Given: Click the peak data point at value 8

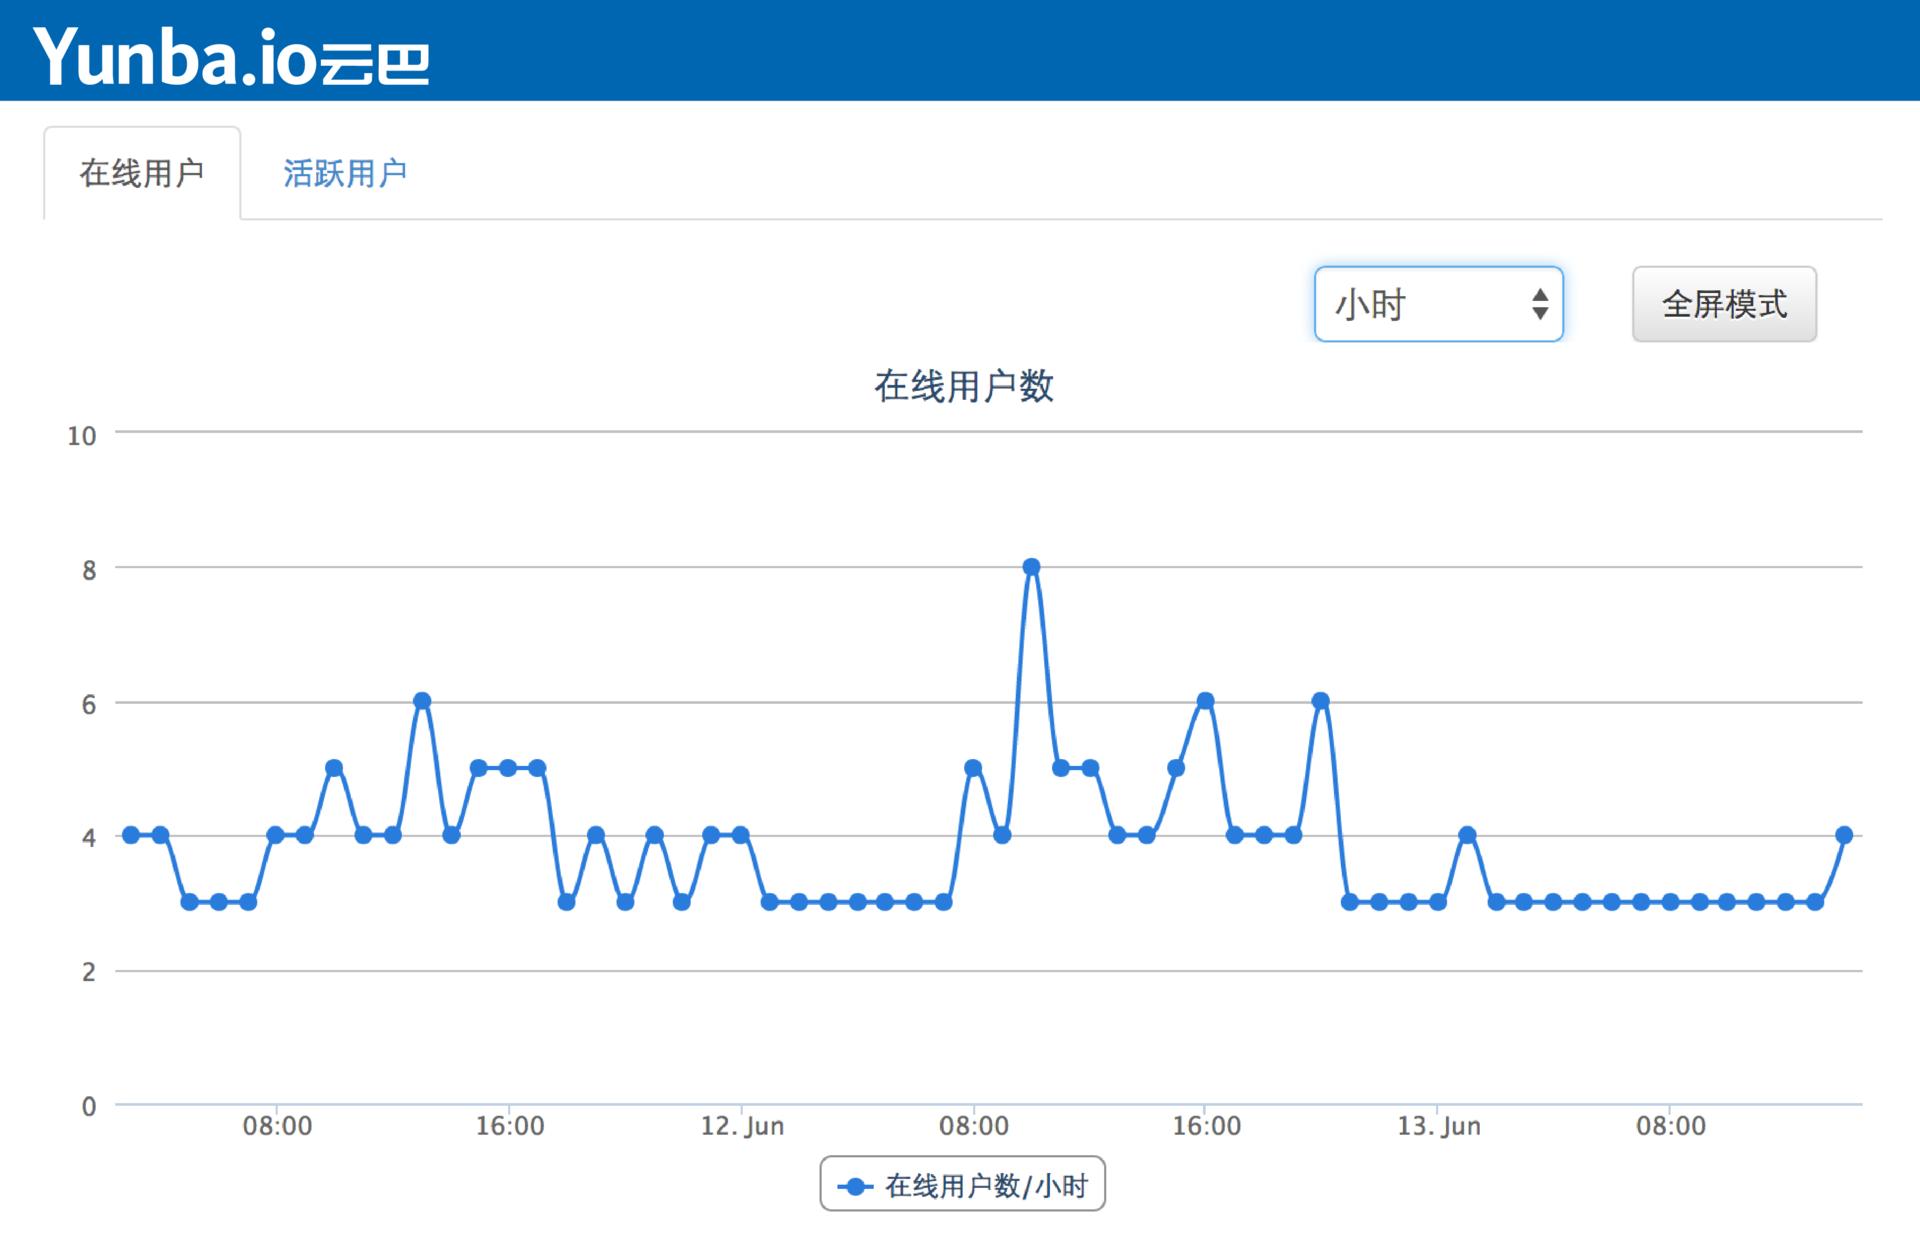Looking at the screenshot, I should point(1032,567).
